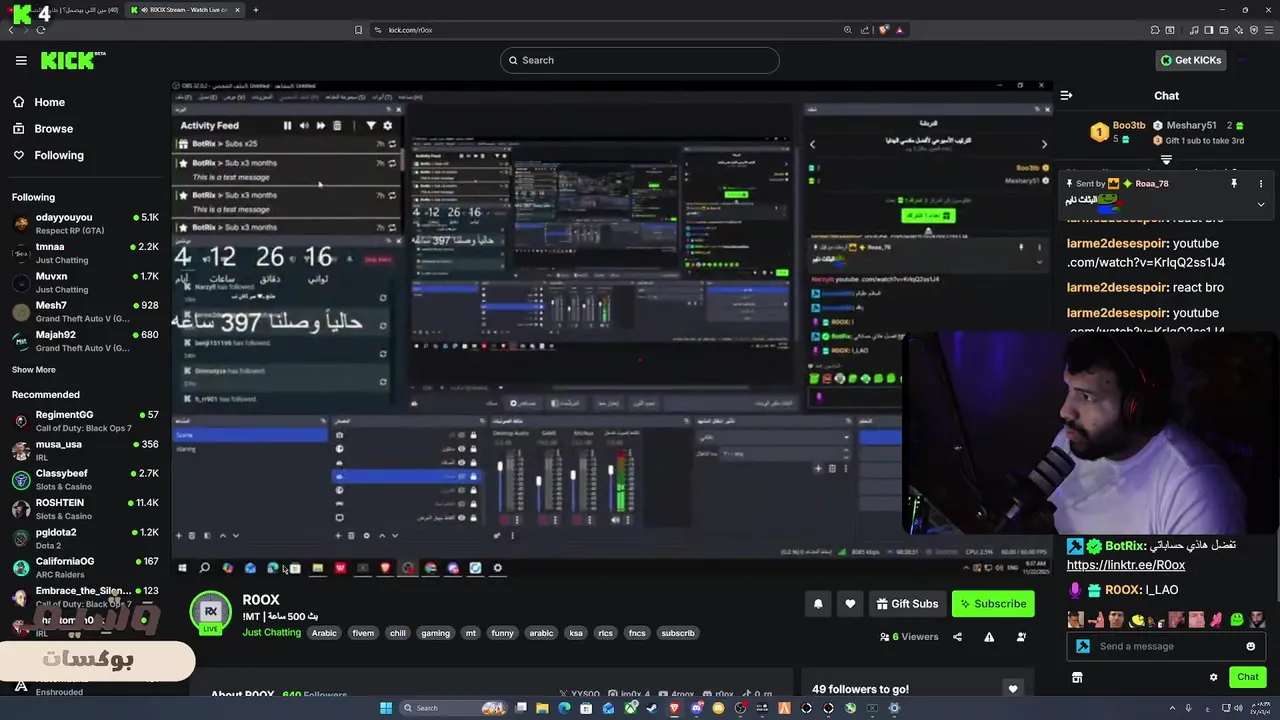
Task: Open the Brave main menu
Action: [1269, 30]
